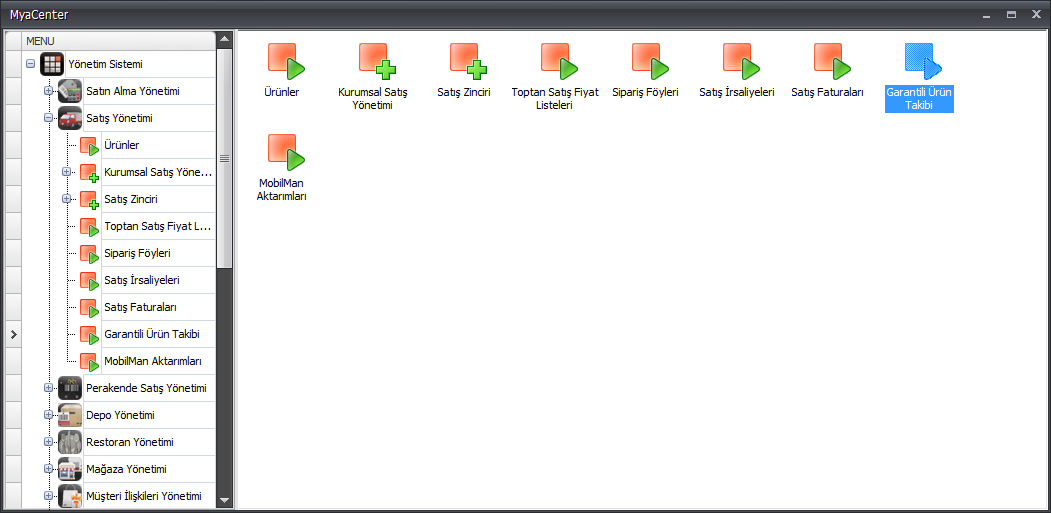This screenshot has height=513, width=1051.
Task: Open Satış Faturaları icon in main panel
Action: click(x=832, y=62)
